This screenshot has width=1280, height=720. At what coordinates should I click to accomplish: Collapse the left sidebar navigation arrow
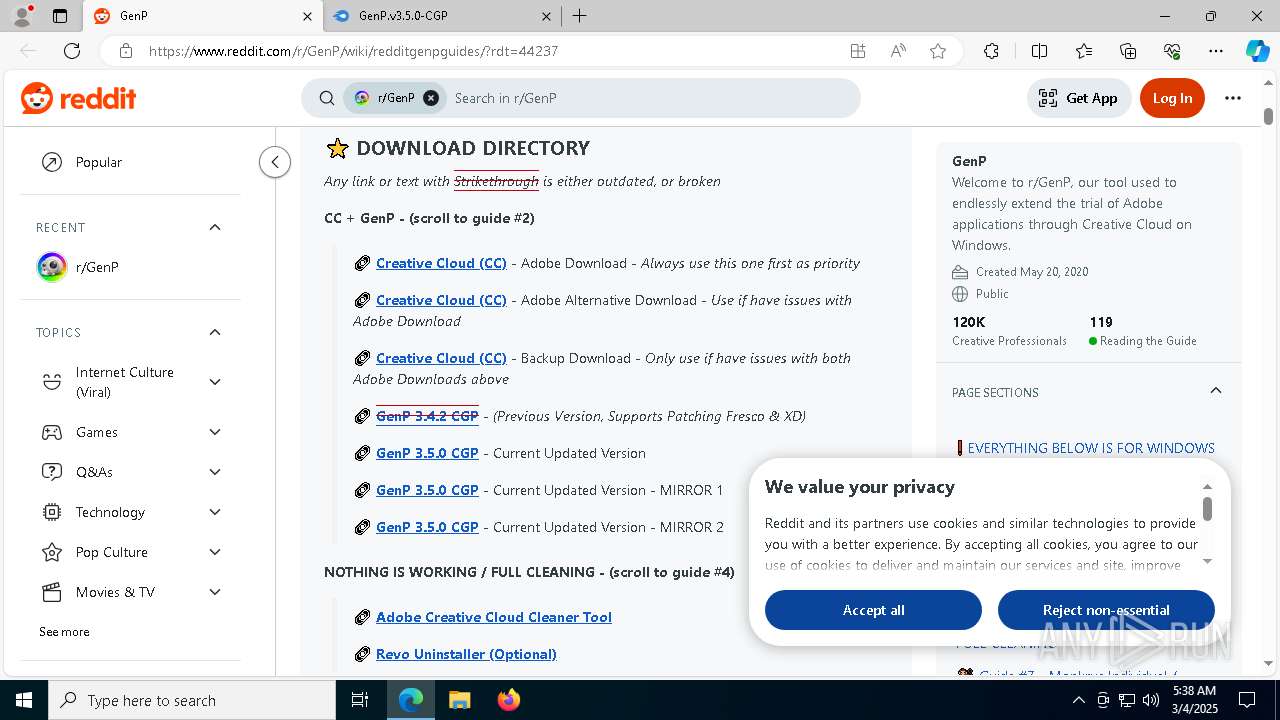275,162
